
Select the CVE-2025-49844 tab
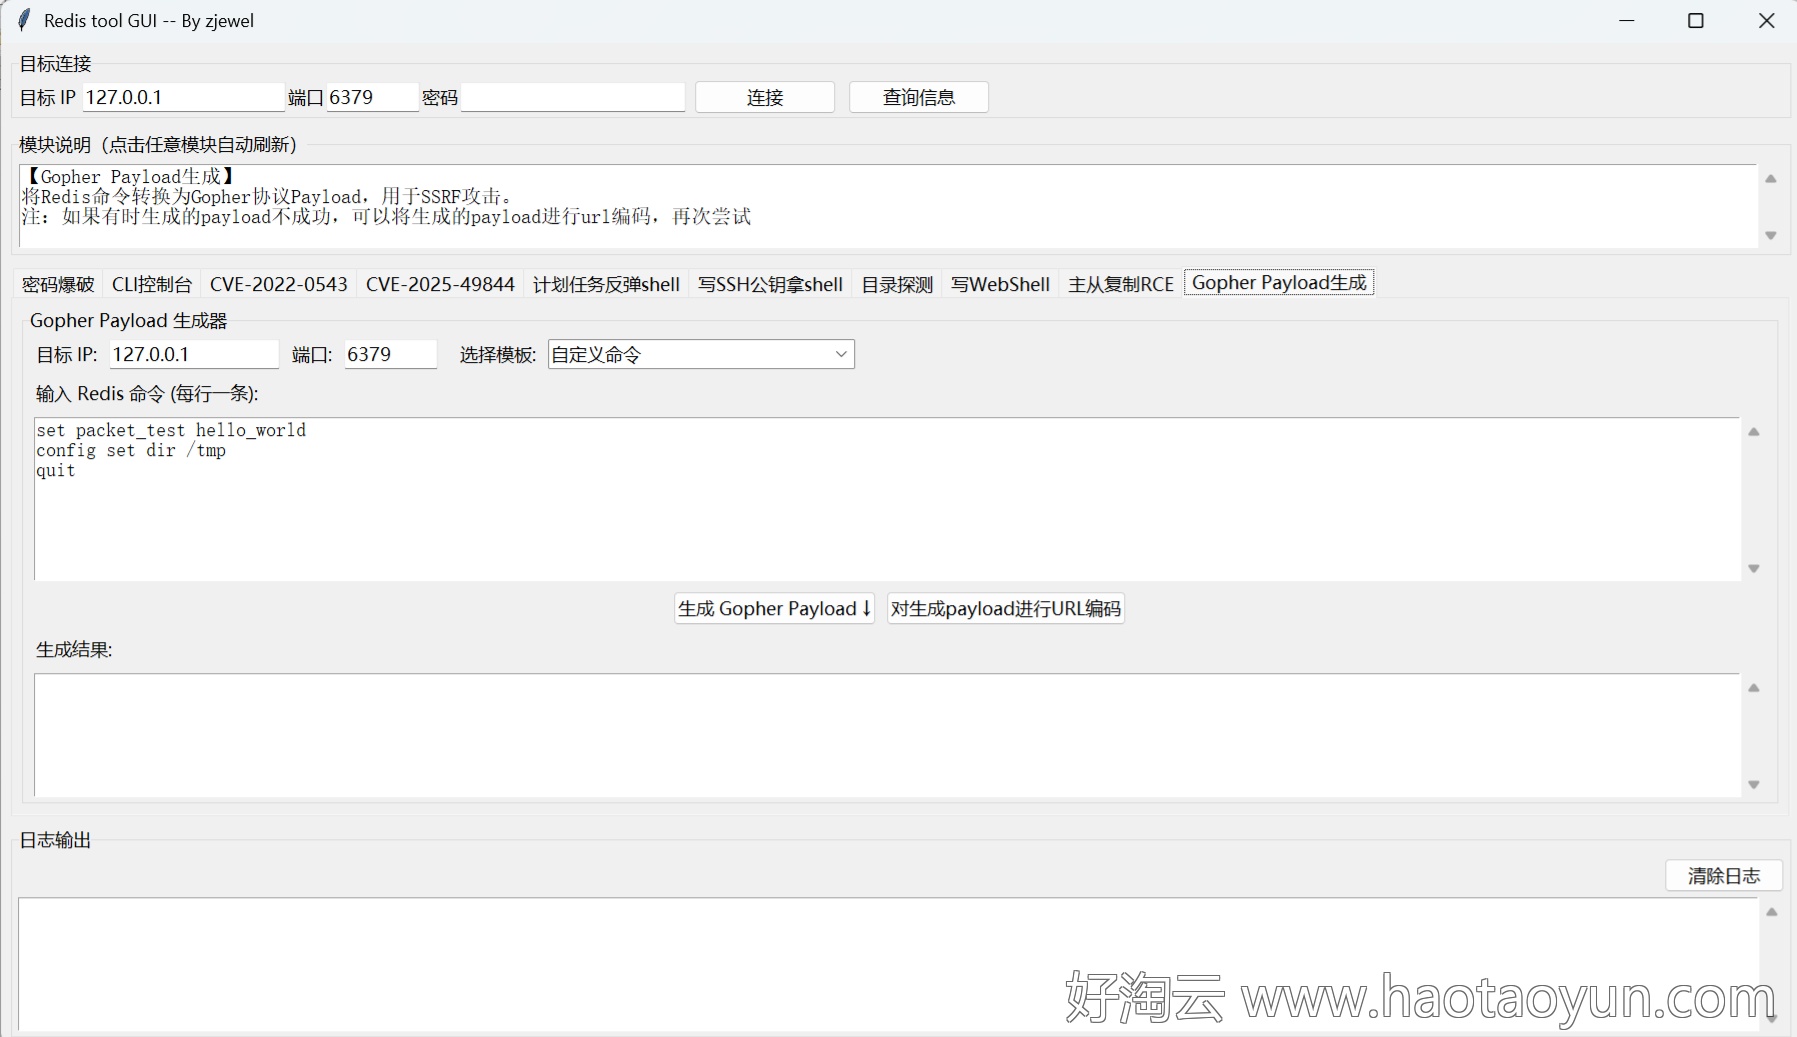440,284
